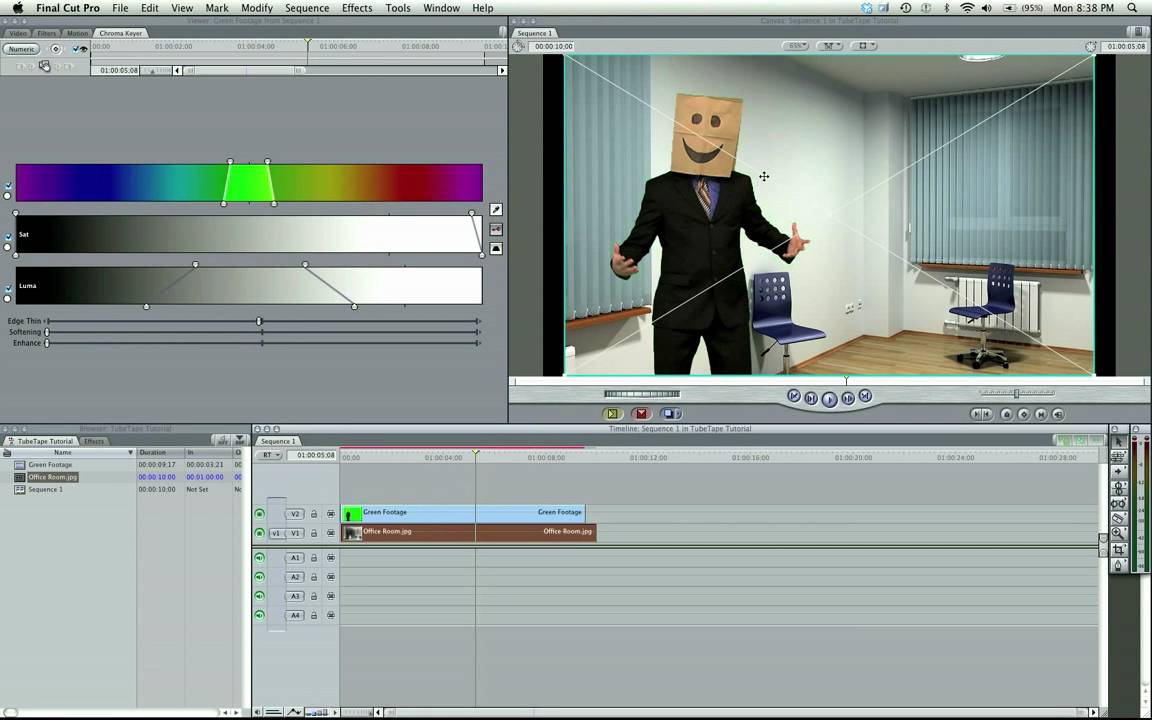This screenshot has height=720, width=1152.
Task: Toggle lock on track V2
Action: (x=314, y=514)
